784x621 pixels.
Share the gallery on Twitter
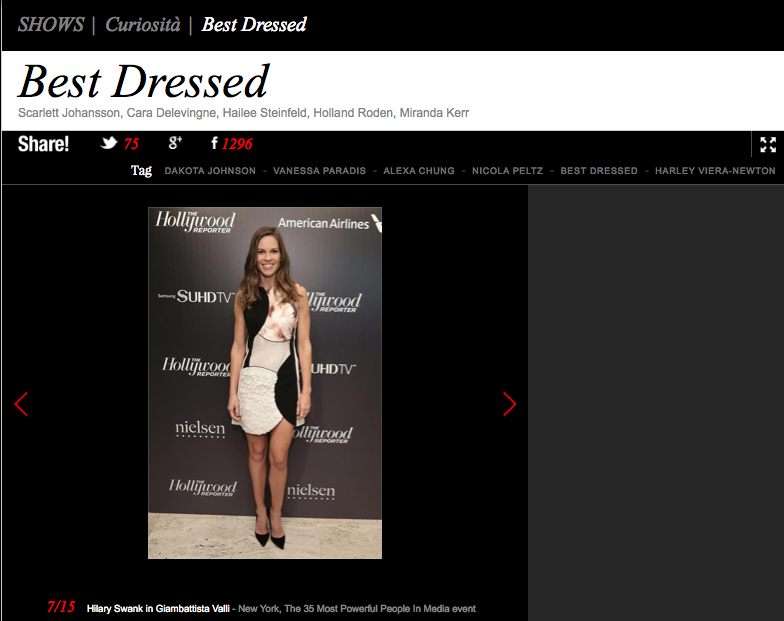pyautogui.click(x=109, y=144)
